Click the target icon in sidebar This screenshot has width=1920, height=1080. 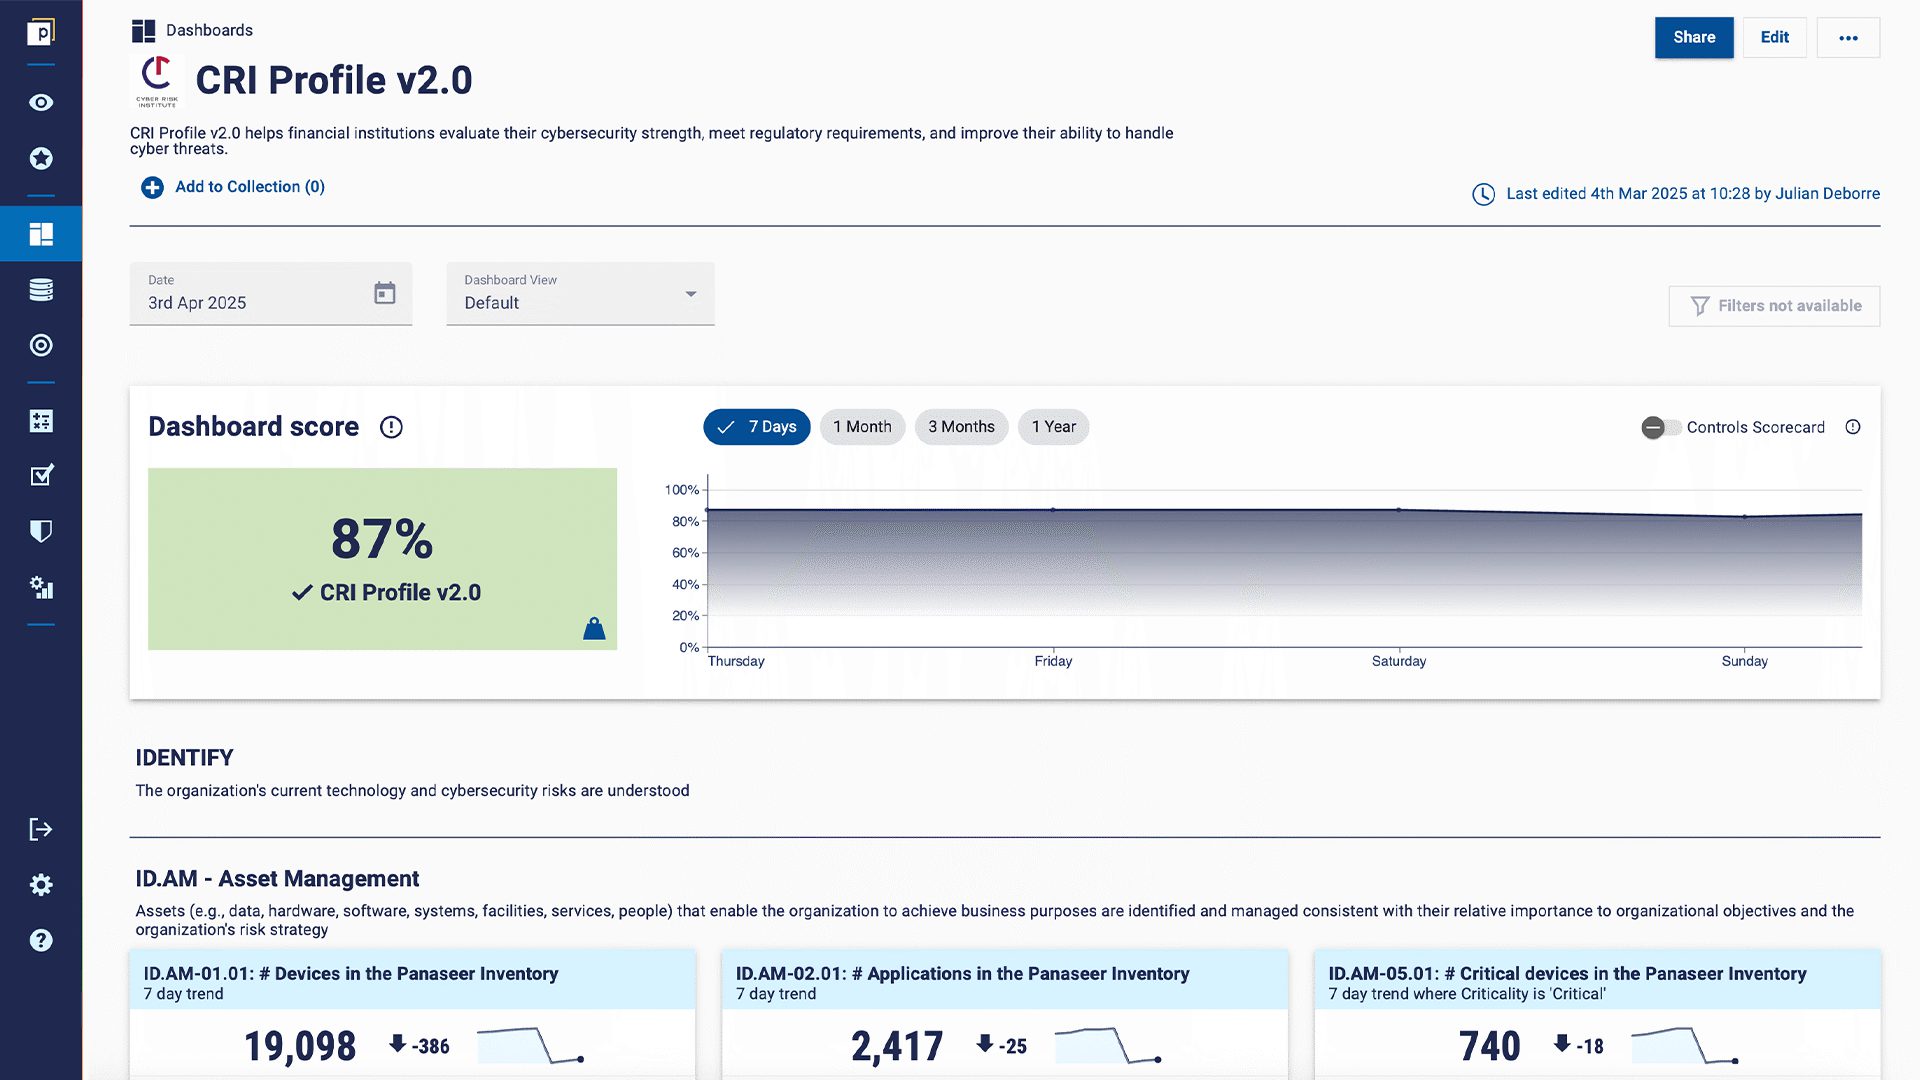coord(41,346)
